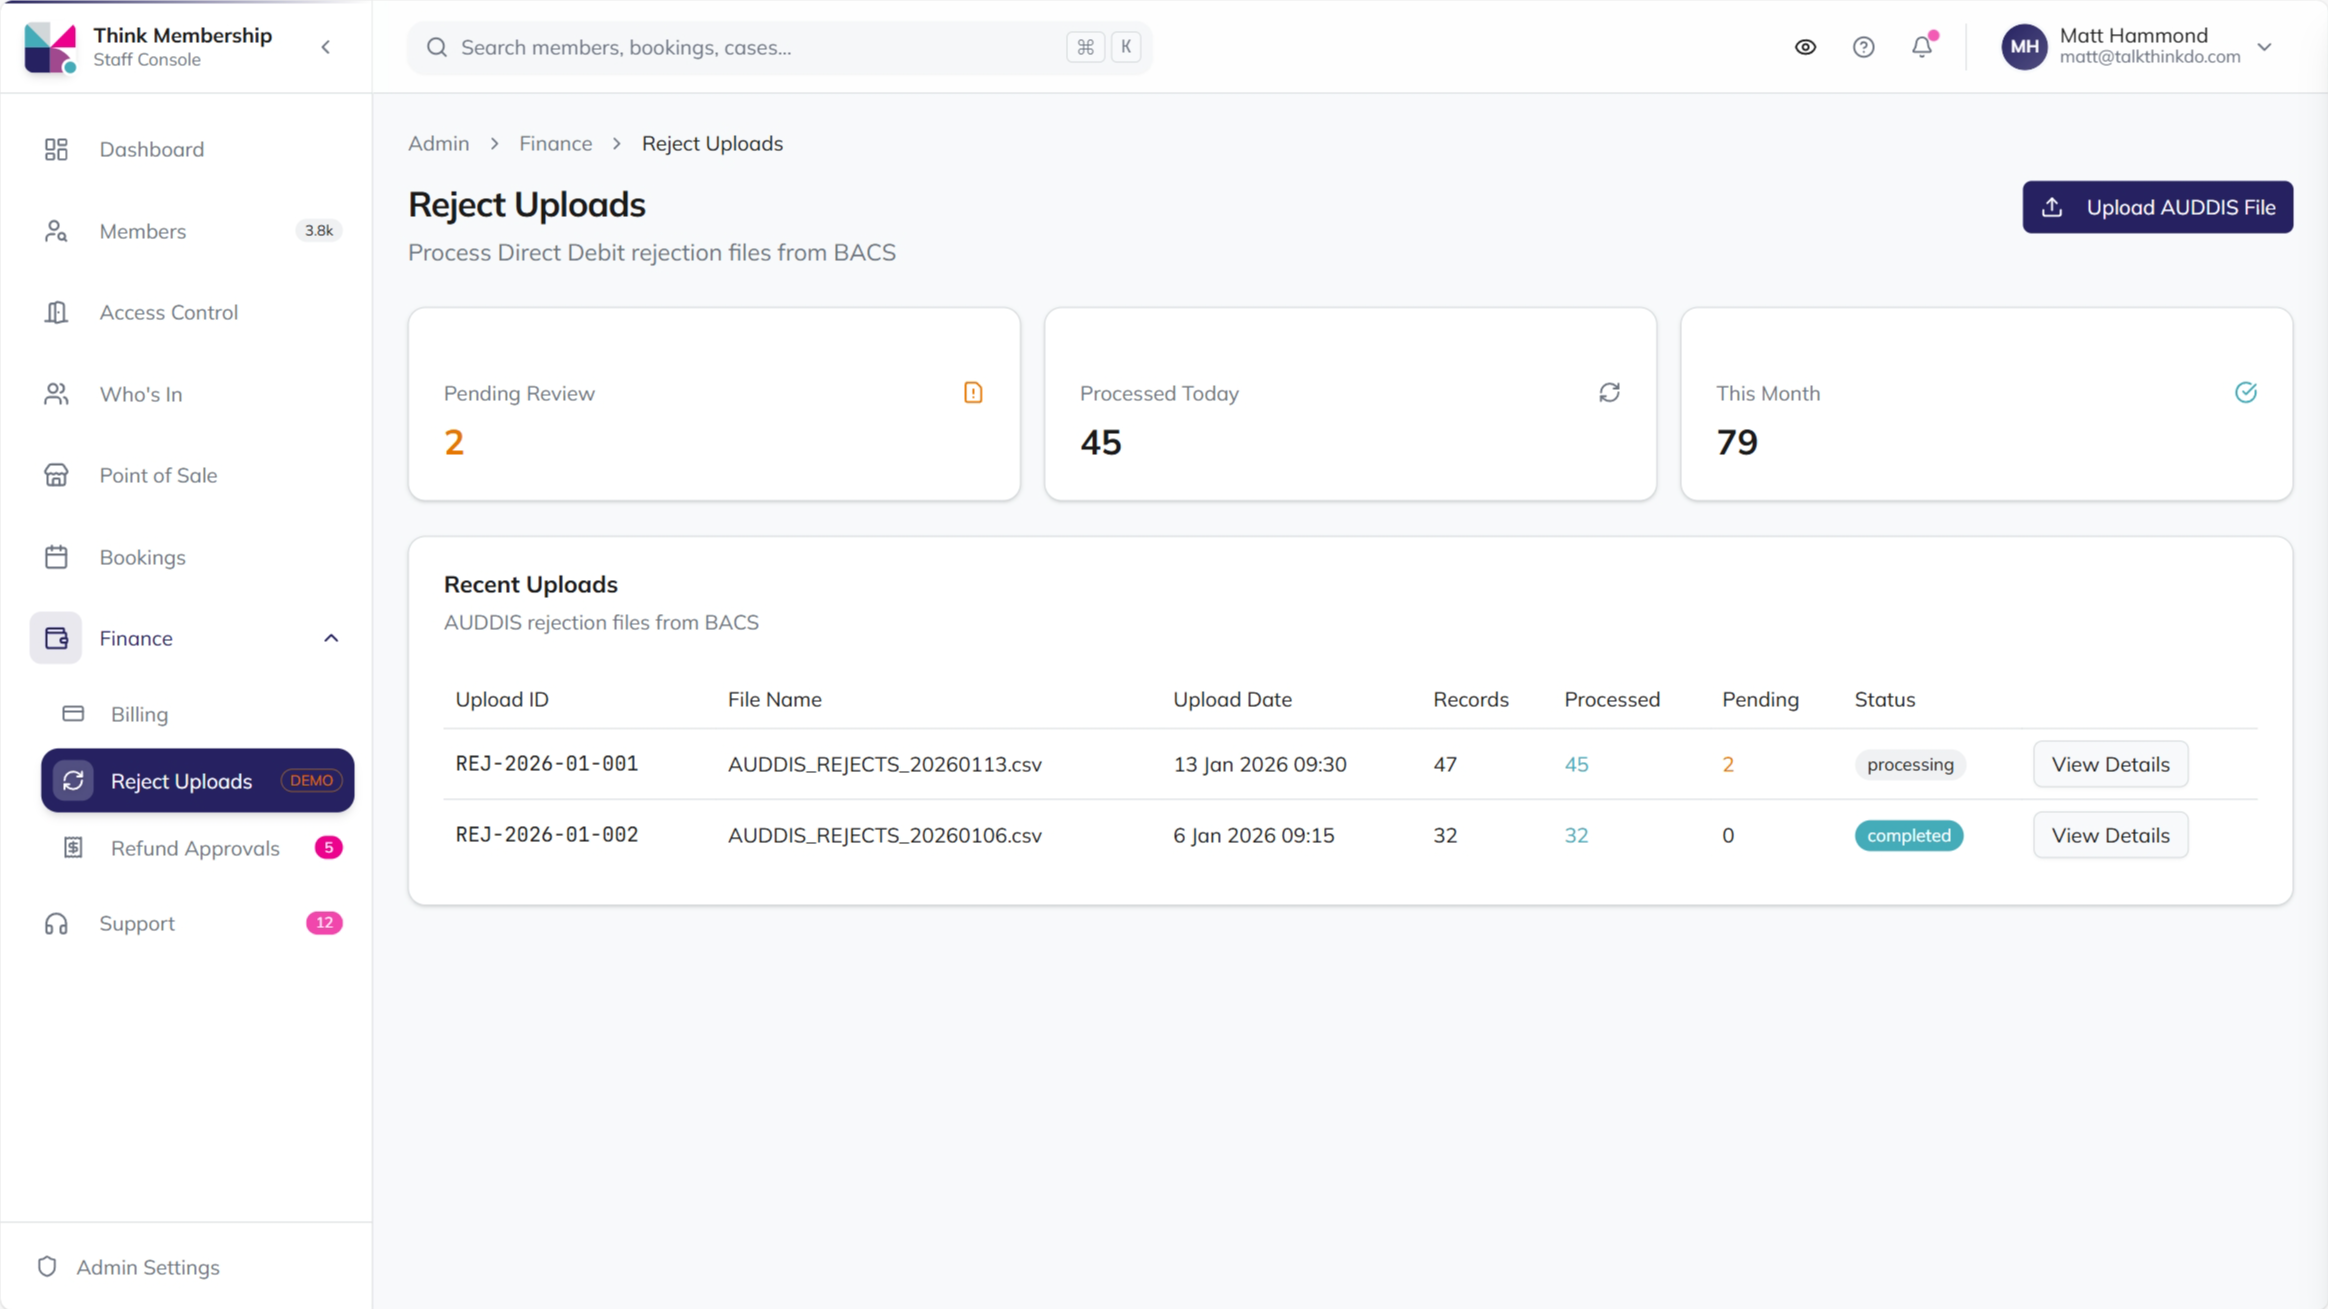
Task: View Details for REJ-2026-01-001
Action: 2110,764
